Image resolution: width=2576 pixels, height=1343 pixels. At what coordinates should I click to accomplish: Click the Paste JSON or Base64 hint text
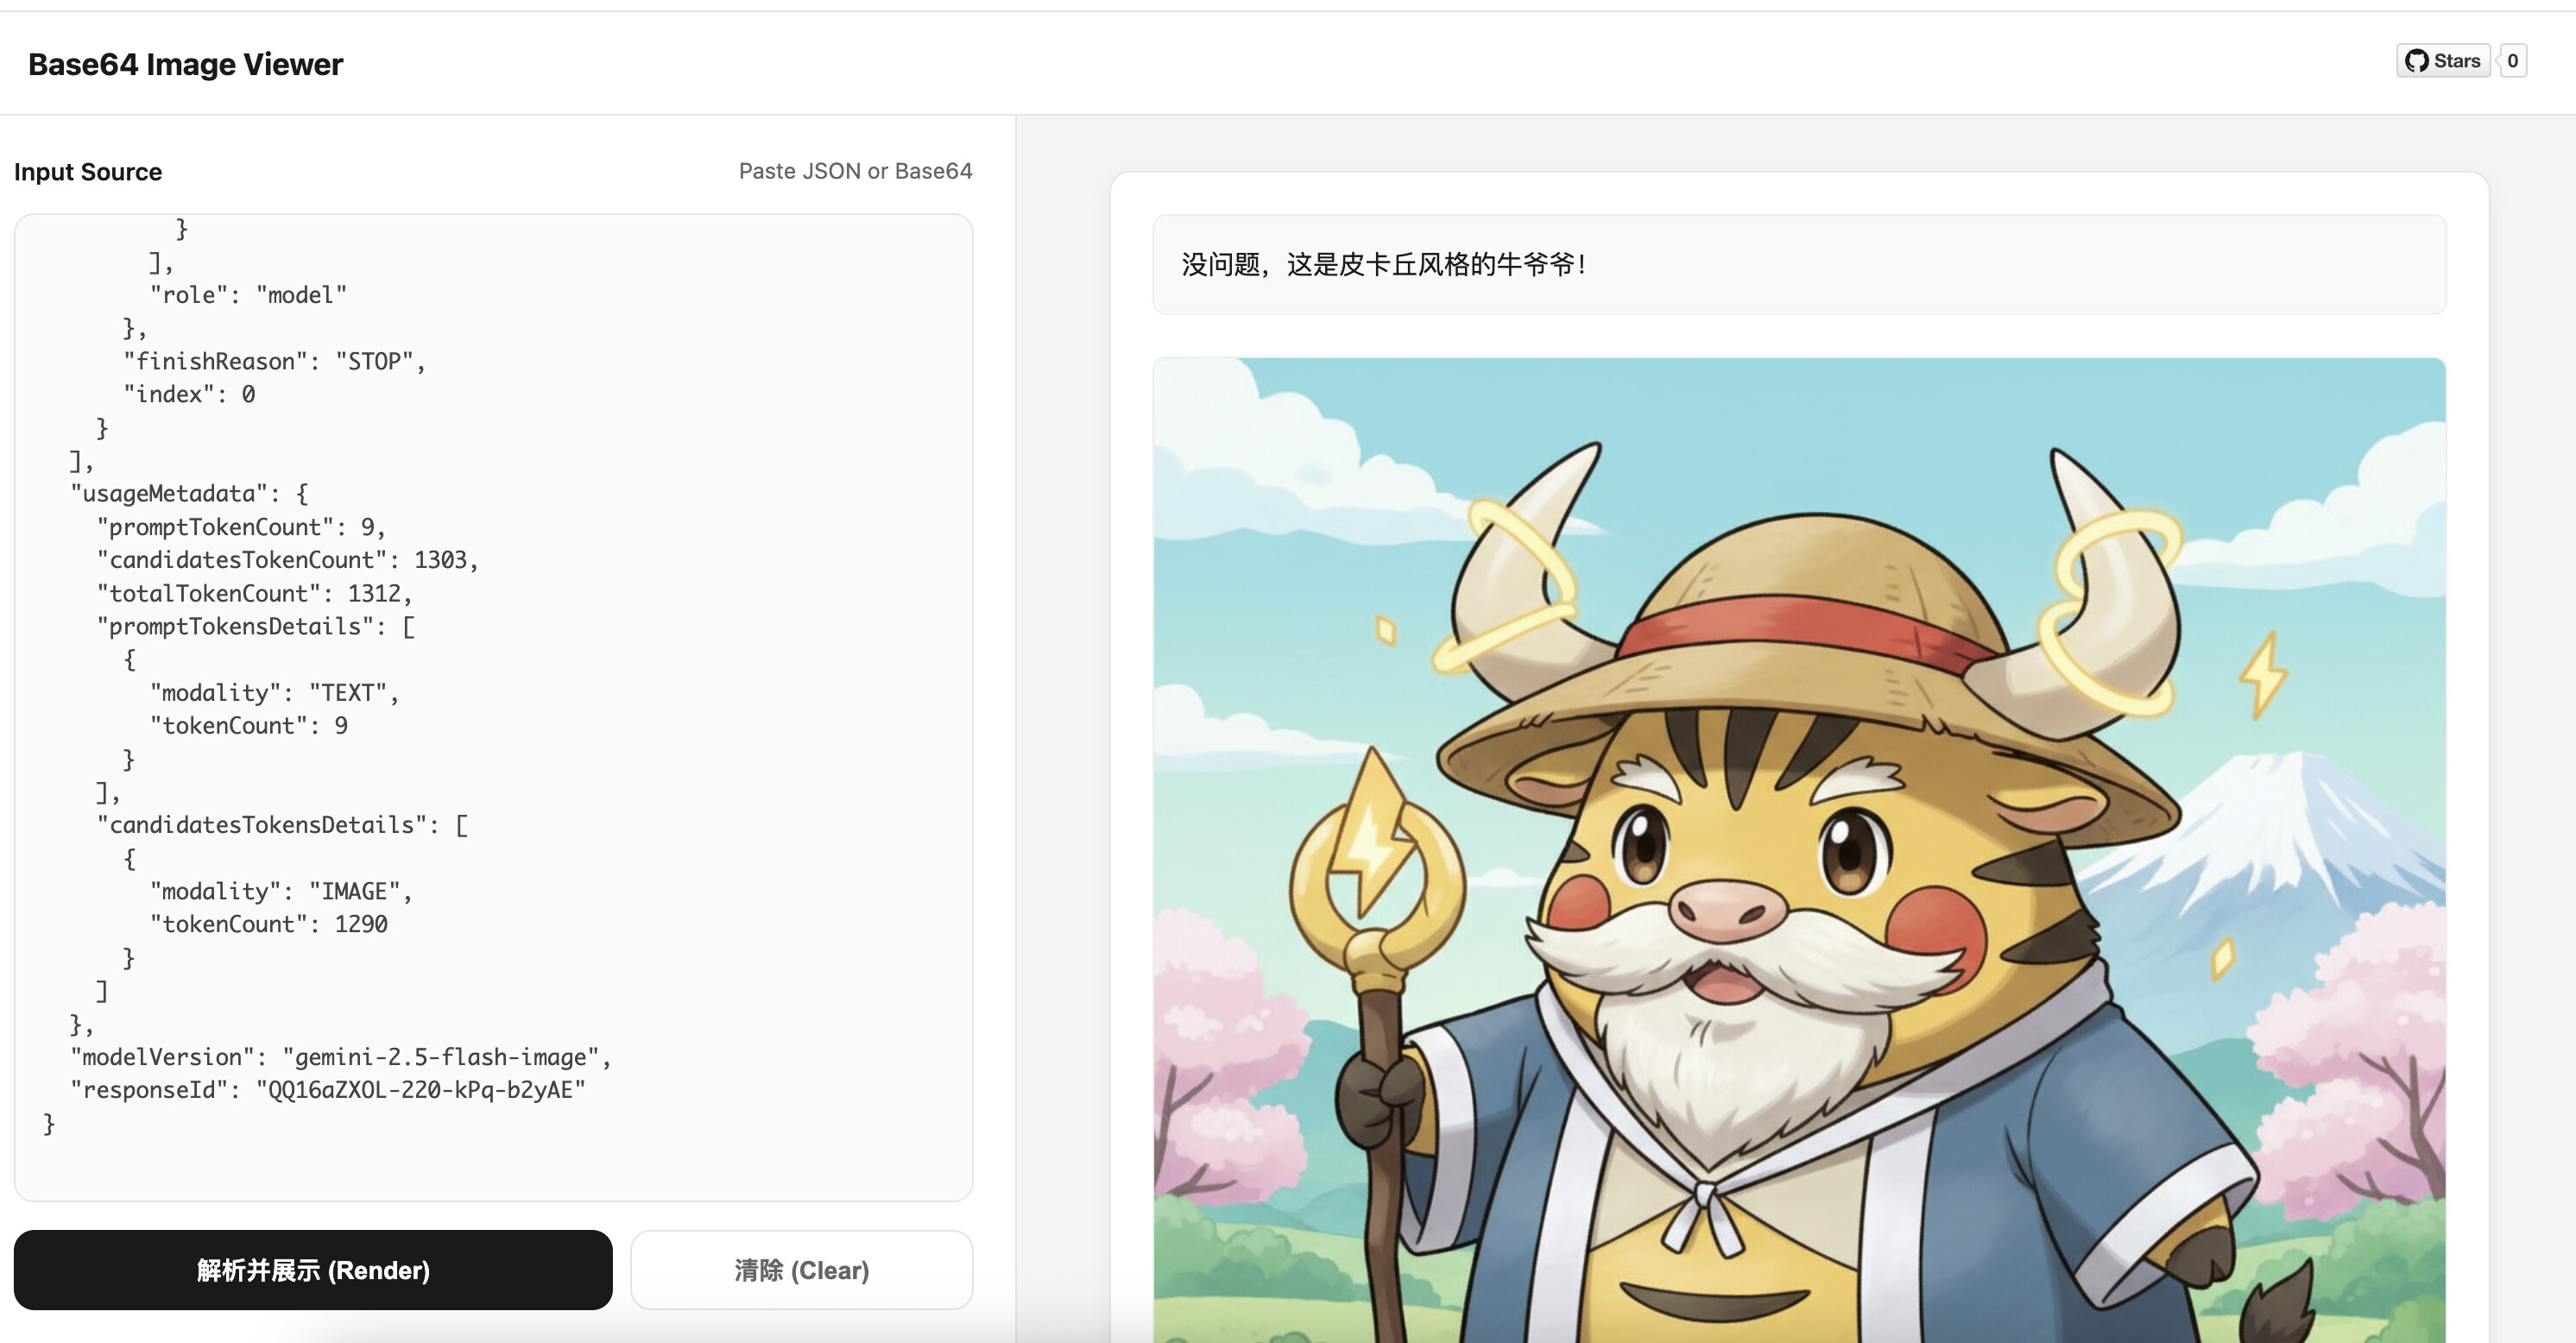coord(855,171)
